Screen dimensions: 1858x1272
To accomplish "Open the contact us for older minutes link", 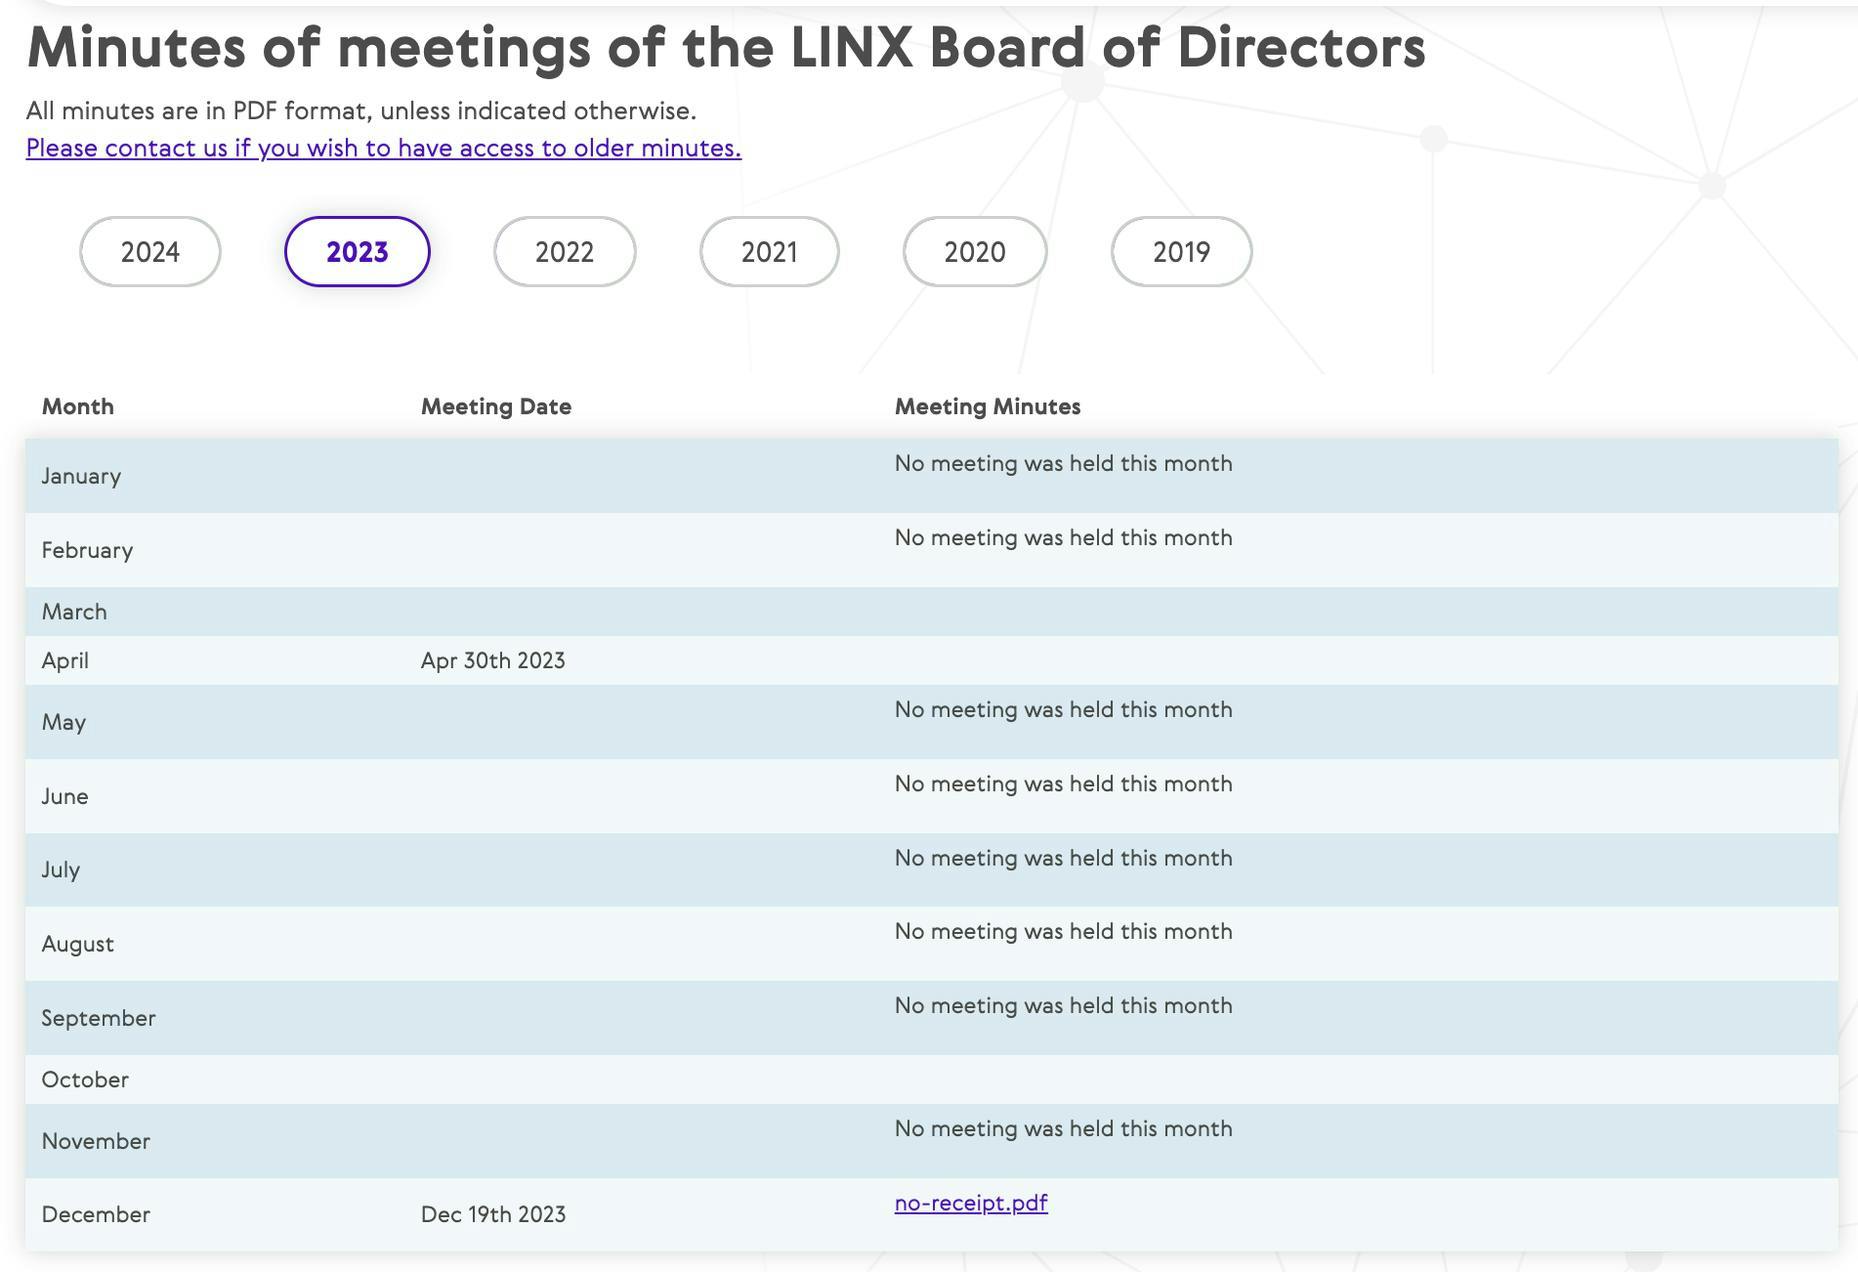I will (384, 148).
